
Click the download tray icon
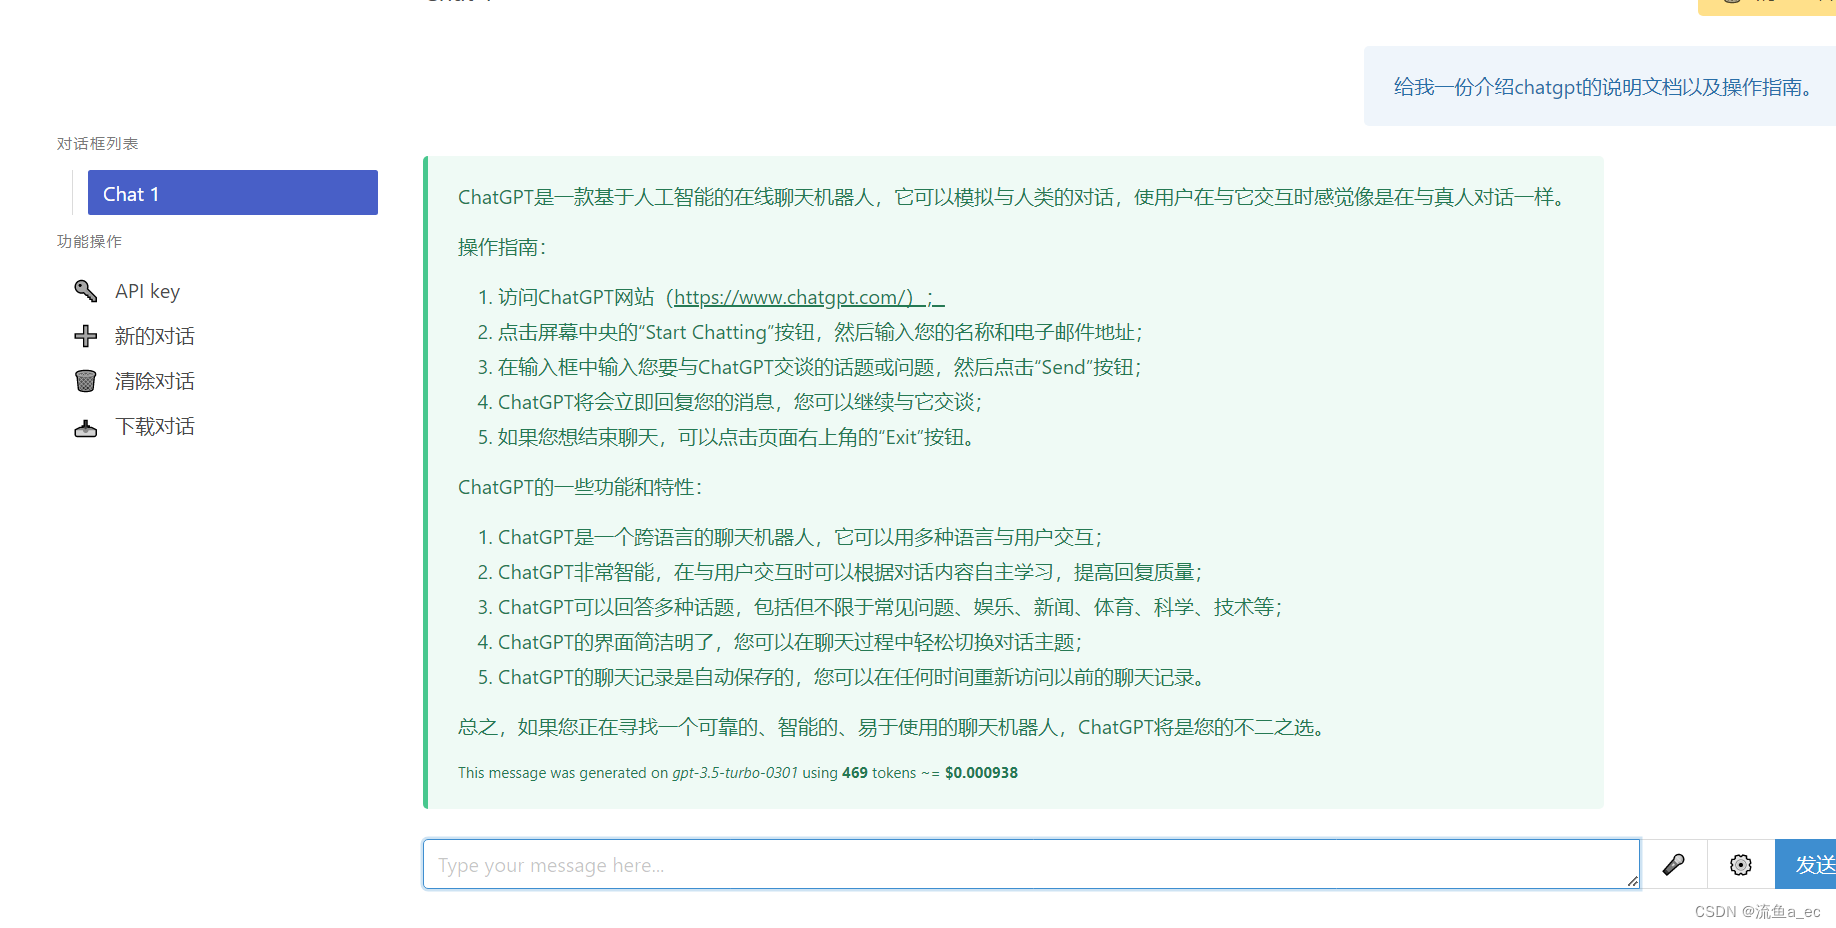86,428
